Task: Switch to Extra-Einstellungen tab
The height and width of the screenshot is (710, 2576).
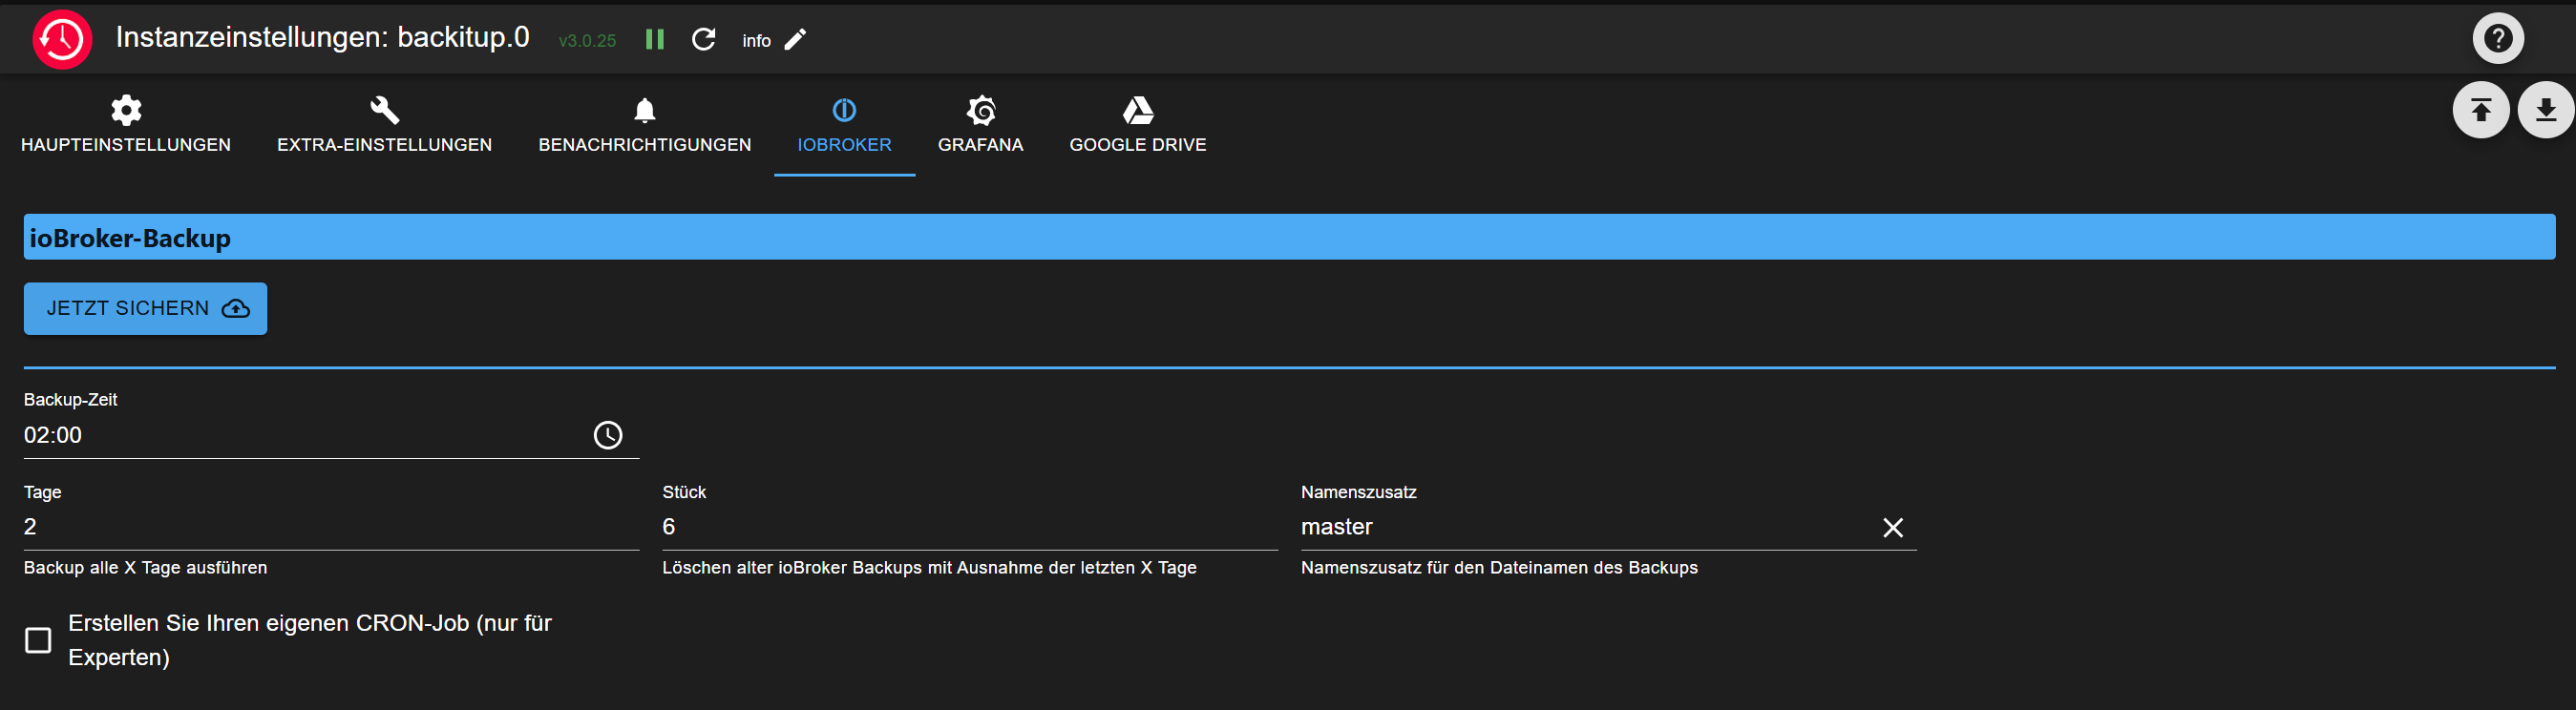Action: [x=384, y=125]
